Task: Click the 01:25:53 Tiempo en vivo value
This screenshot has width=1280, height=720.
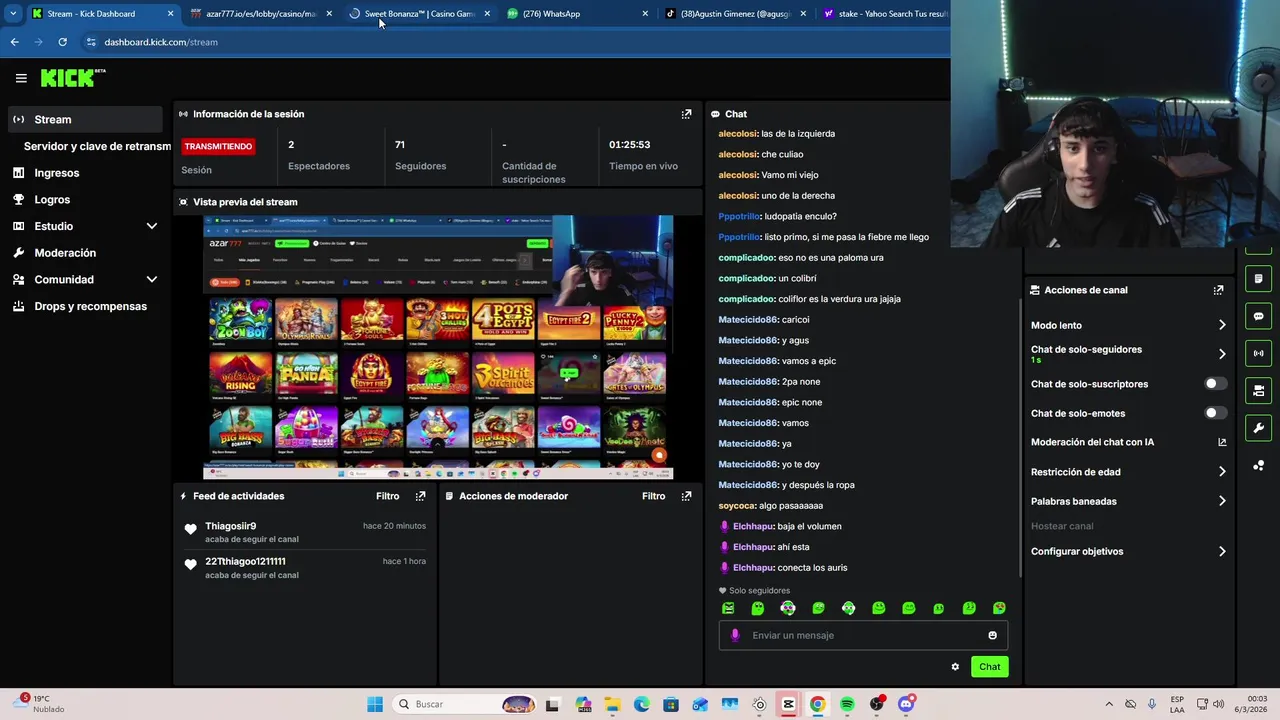Action: (x=630, y=145)
